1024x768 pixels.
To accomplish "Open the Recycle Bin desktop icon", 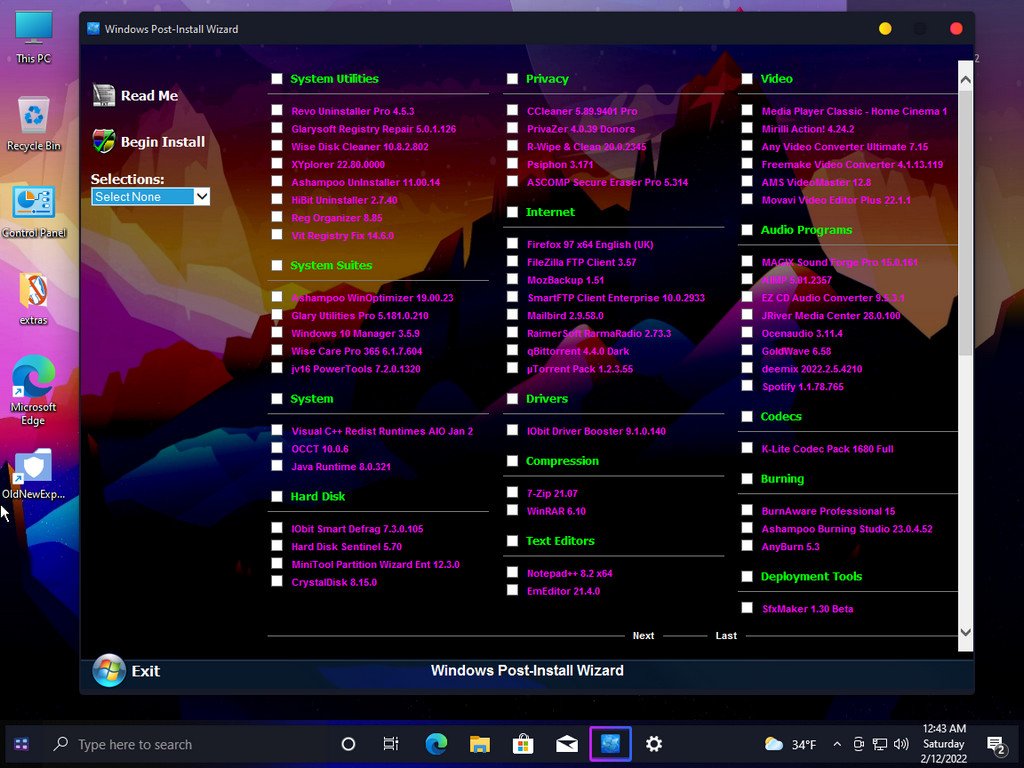I will 33,124.
